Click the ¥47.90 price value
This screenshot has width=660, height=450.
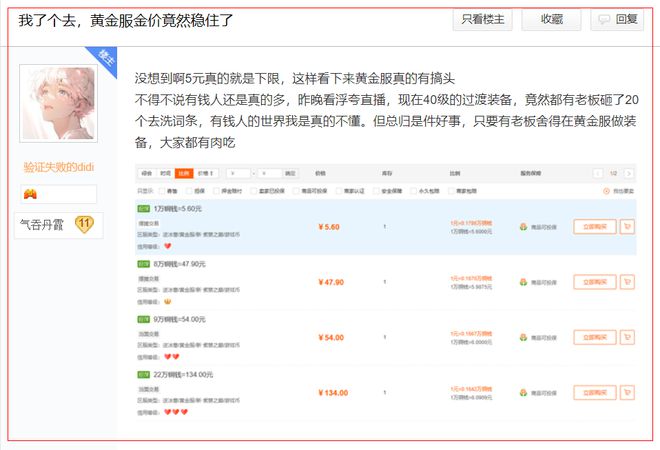tap(331, 282)
